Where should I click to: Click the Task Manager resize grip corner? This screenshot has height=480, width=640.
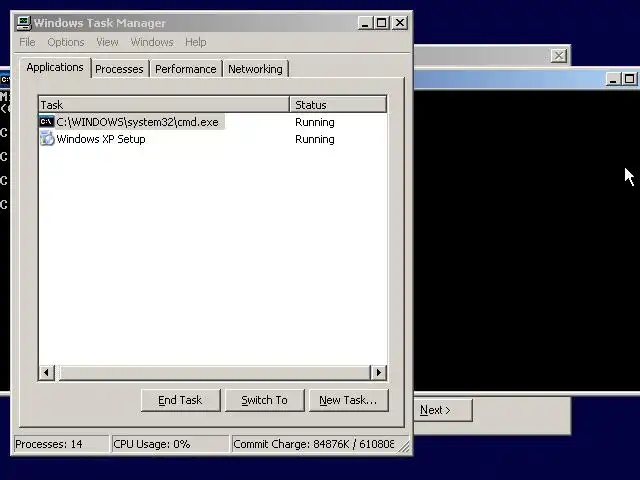pos(404,447)
